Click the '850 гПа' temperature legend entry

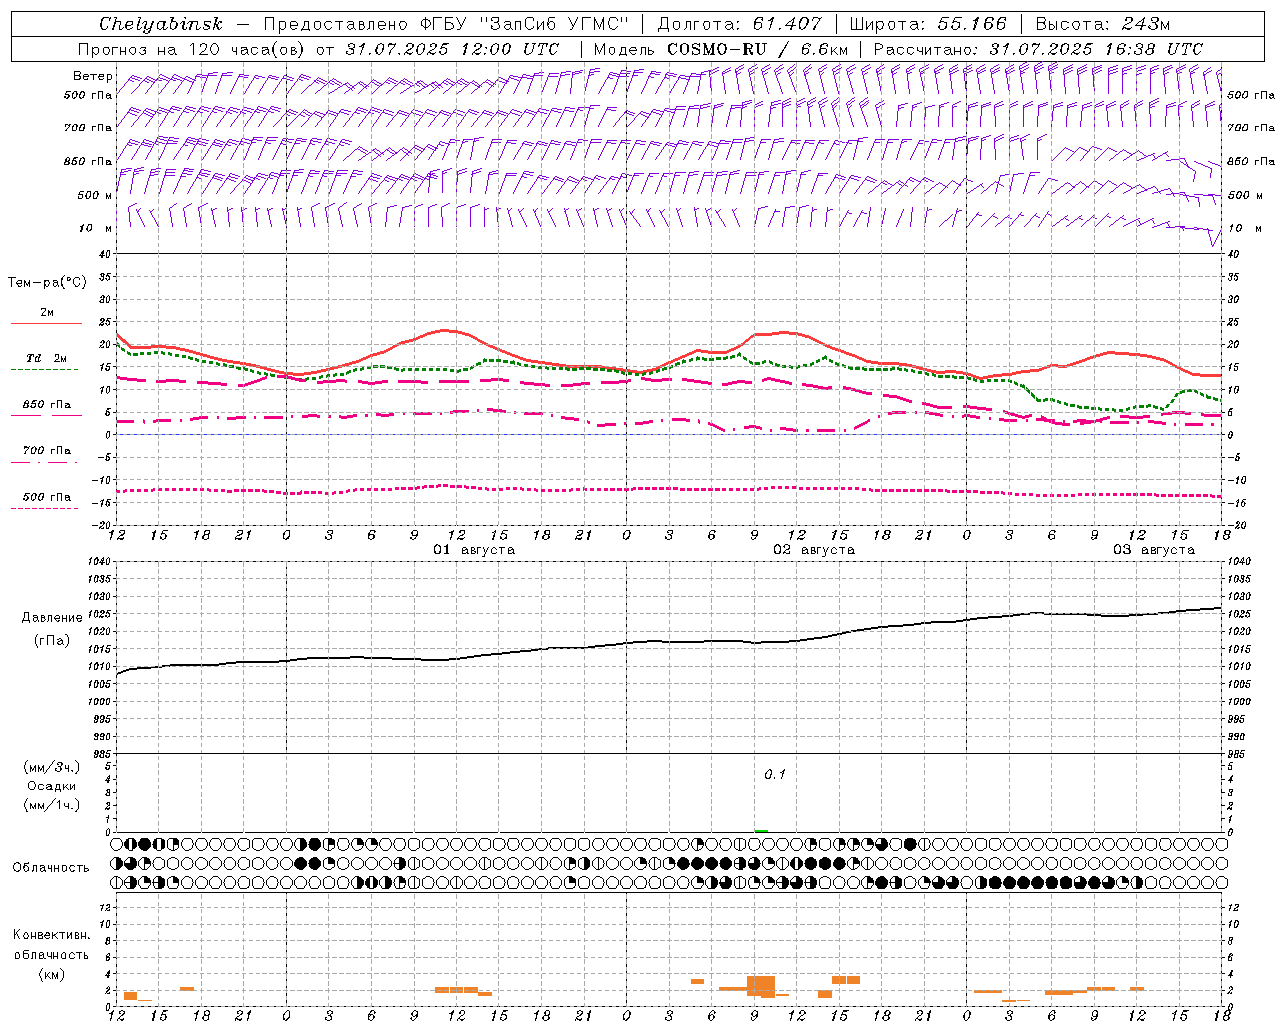(47, 405)
